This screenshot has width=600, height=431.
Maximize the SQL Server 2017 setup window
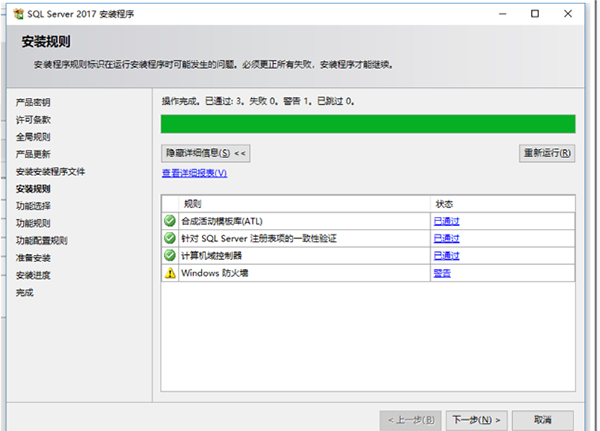[x=535, y=14]
